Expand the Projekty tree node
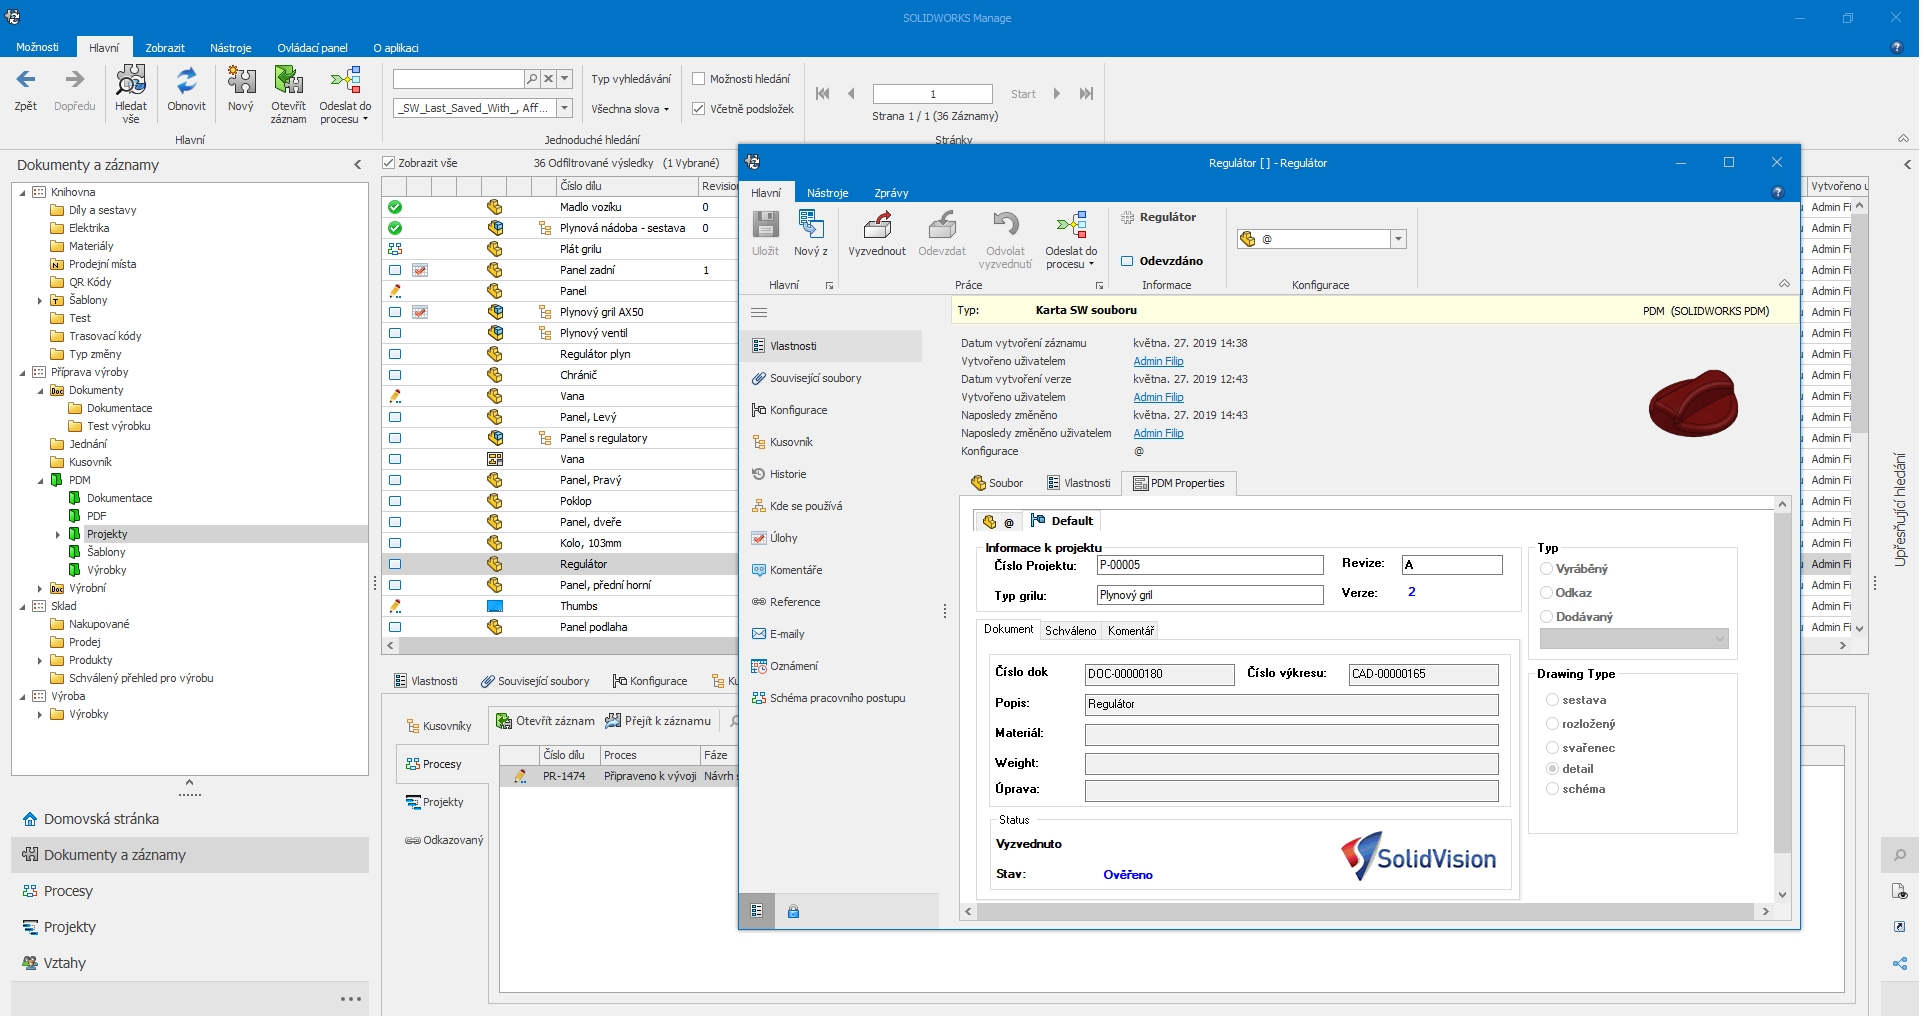Viewport: 1925px width, 1016px height. click(x=59, y=535)
